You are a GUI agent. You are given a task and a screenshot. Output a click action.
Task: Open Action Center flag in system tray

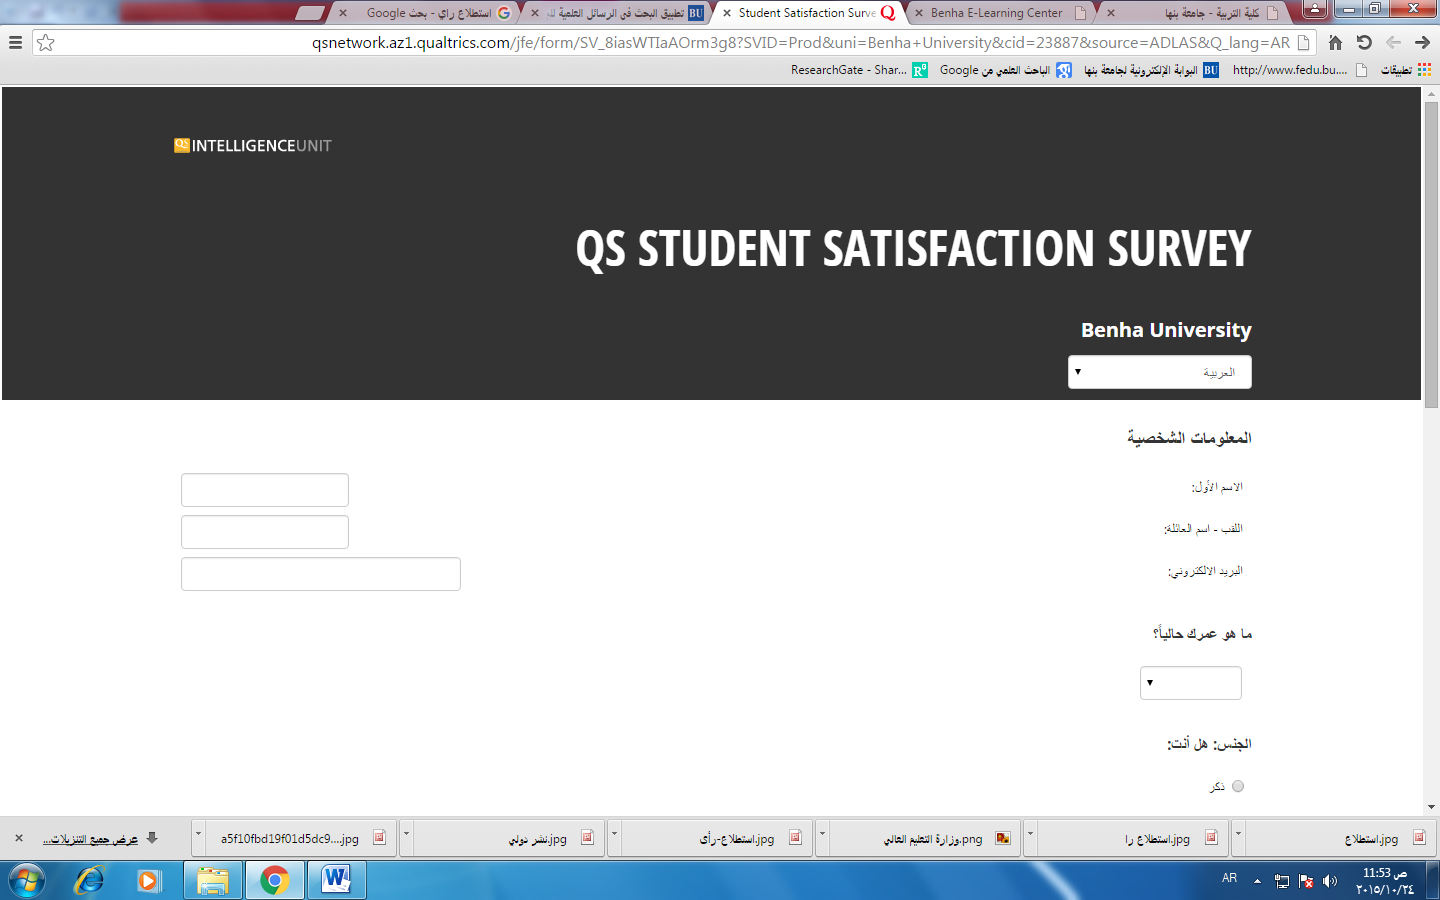pos(1305,881)
